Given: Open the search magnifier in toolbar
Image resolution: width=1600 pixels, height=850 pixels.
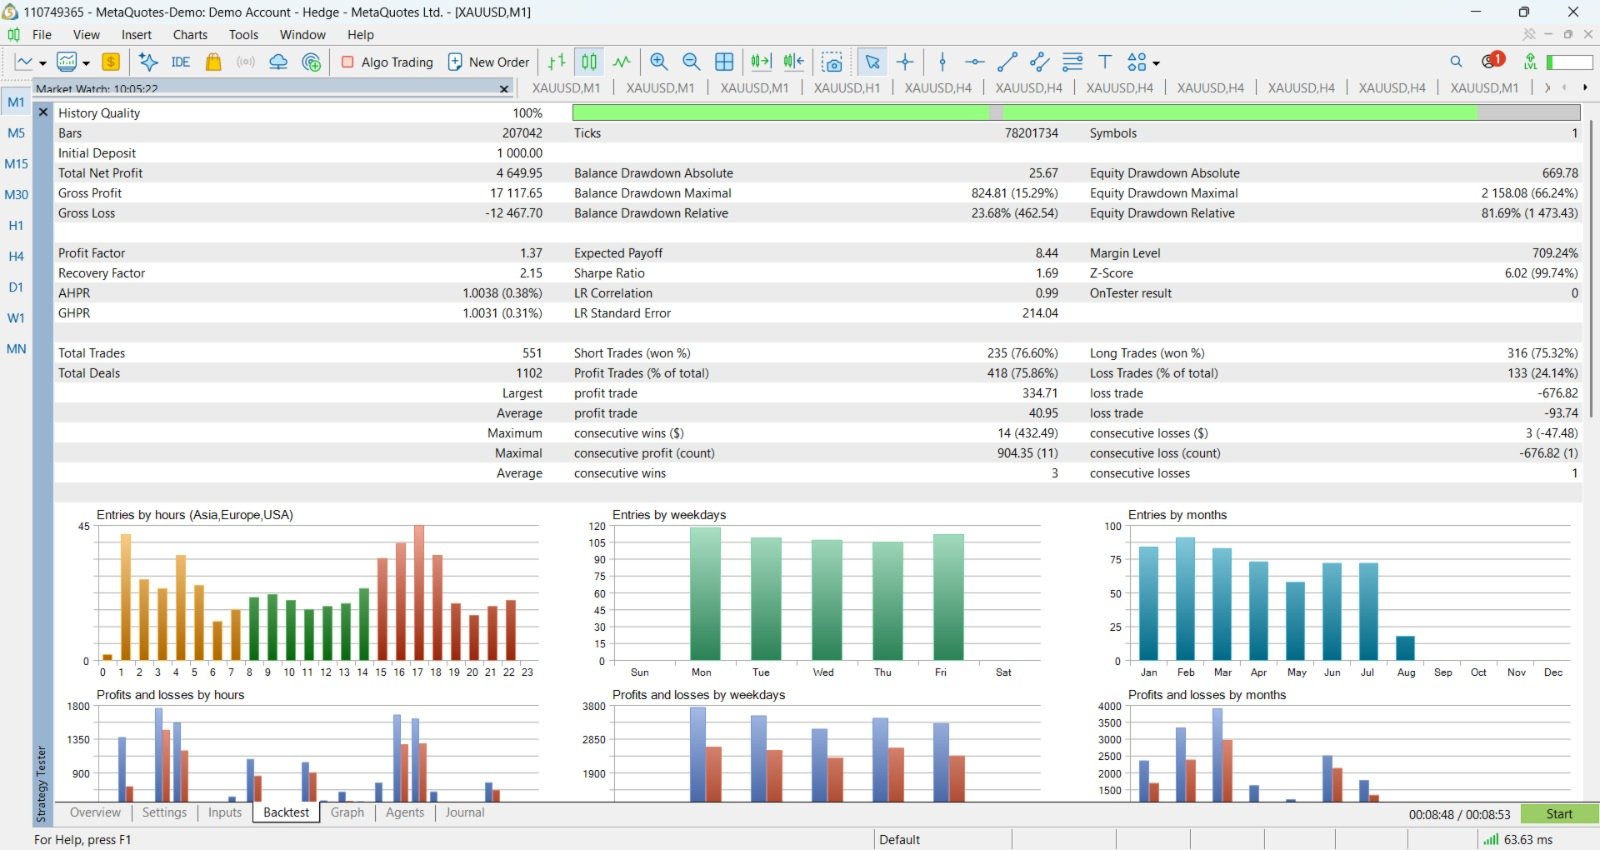Looking at the screenshot, I should click(x=1456, y=62).
